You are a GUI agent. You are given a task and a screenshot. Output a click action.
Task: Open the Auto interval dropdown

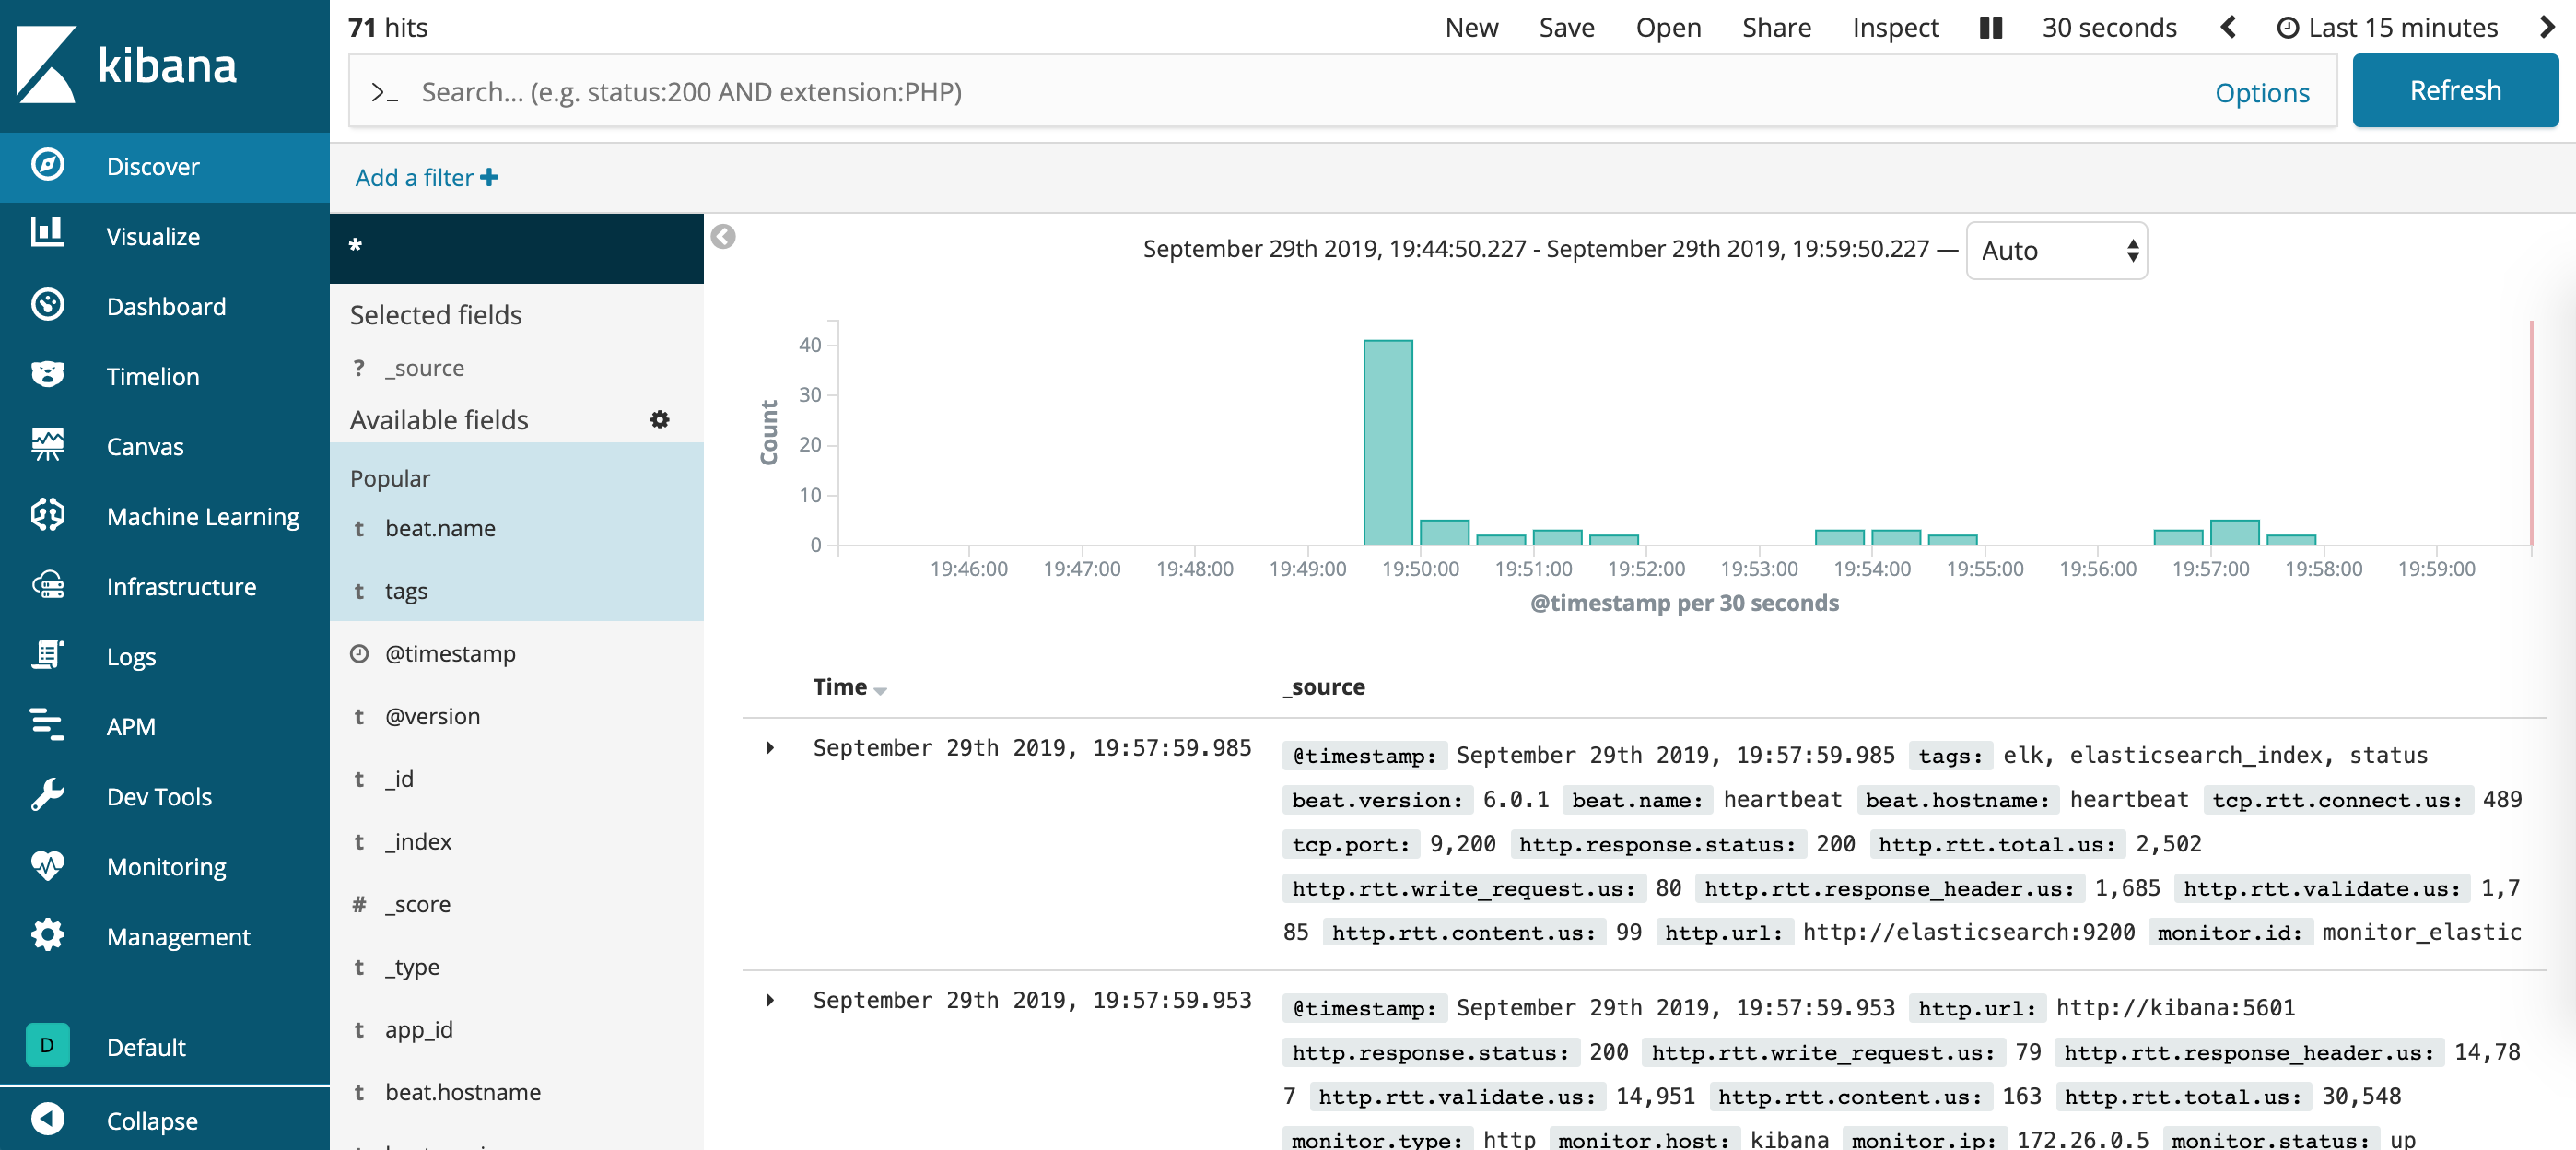pyautogui.click(x=2056, y=250)
